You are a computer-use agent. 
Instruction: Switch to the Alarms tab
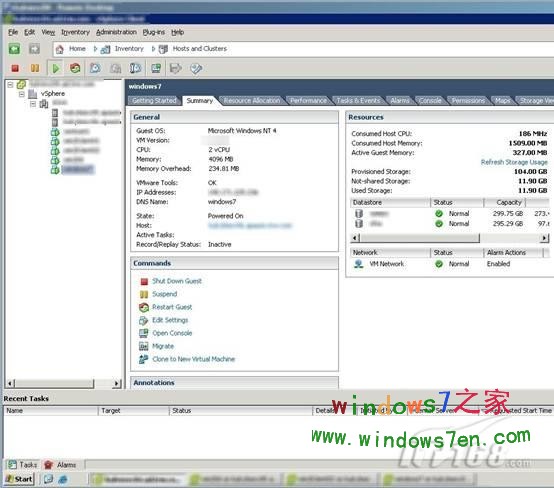click(x=400, y=101)
